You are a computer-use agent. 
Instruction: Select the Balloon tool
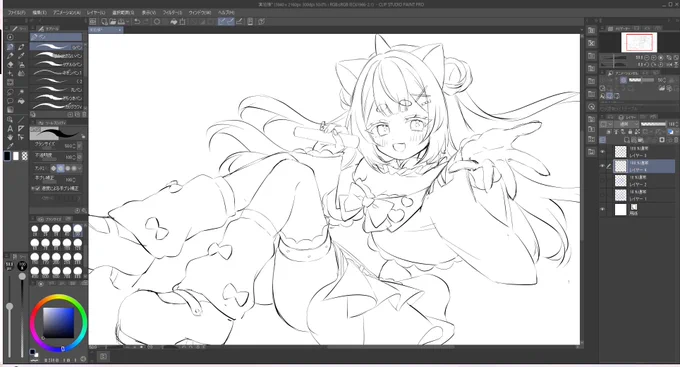[10, 101]
